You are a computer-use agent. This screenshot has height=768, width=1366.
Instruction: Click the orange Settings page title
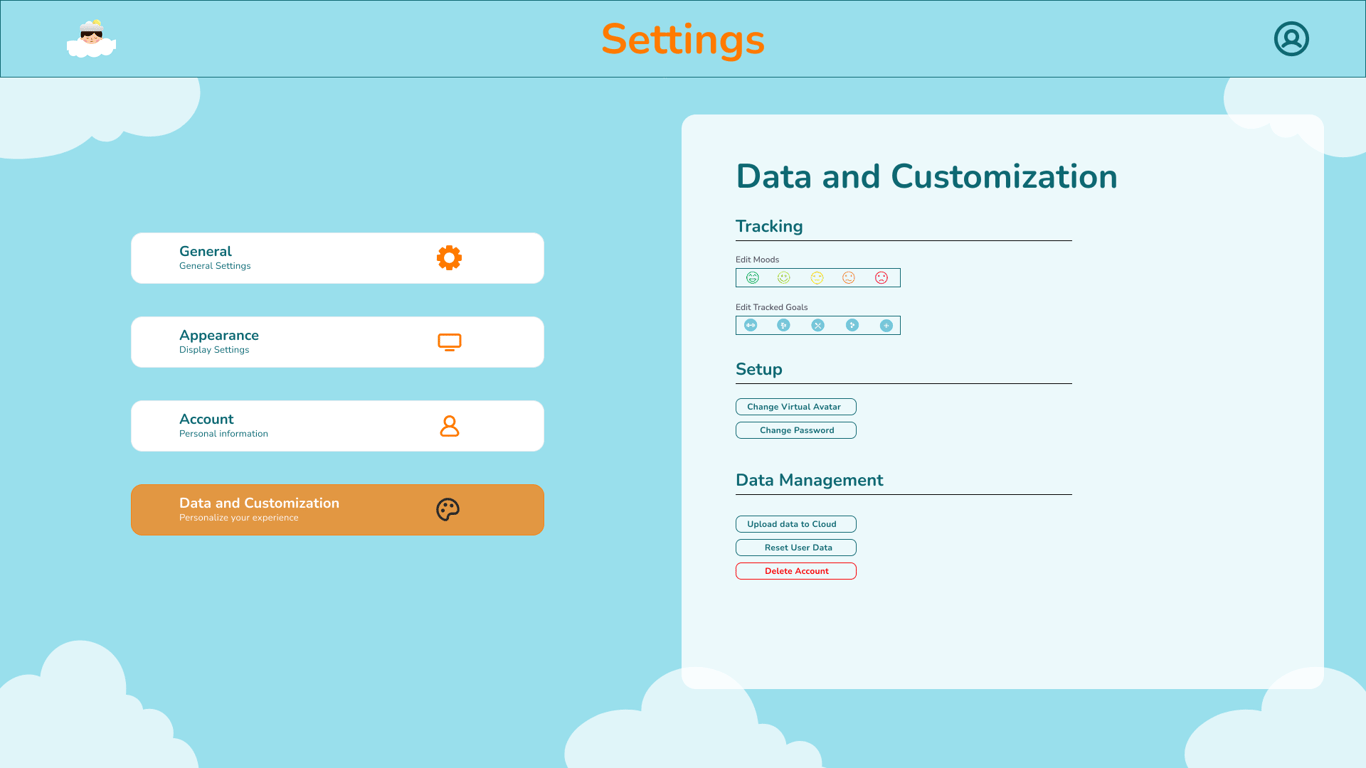[683, 39]
